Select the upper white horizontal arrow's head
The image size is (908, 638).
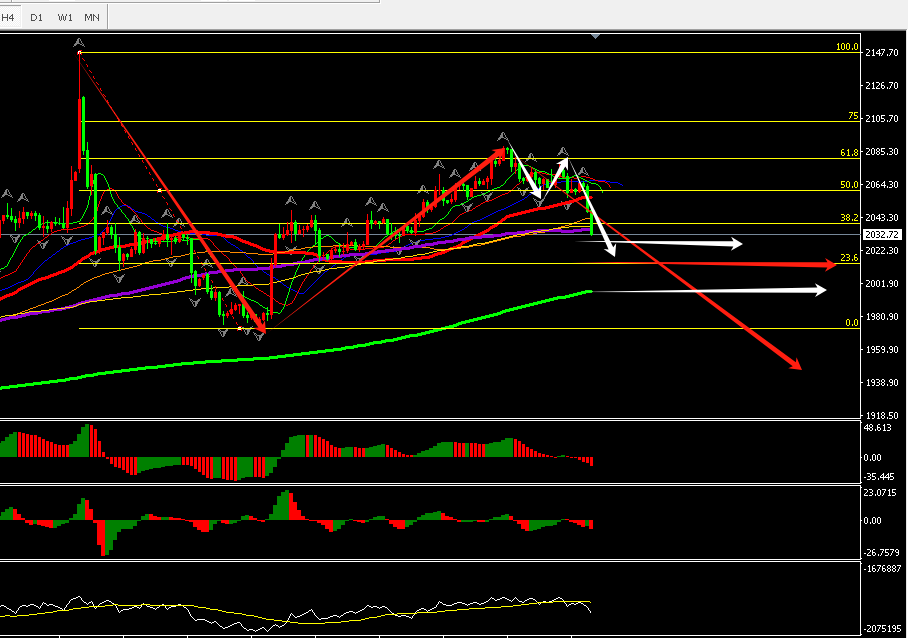point(738,243)
